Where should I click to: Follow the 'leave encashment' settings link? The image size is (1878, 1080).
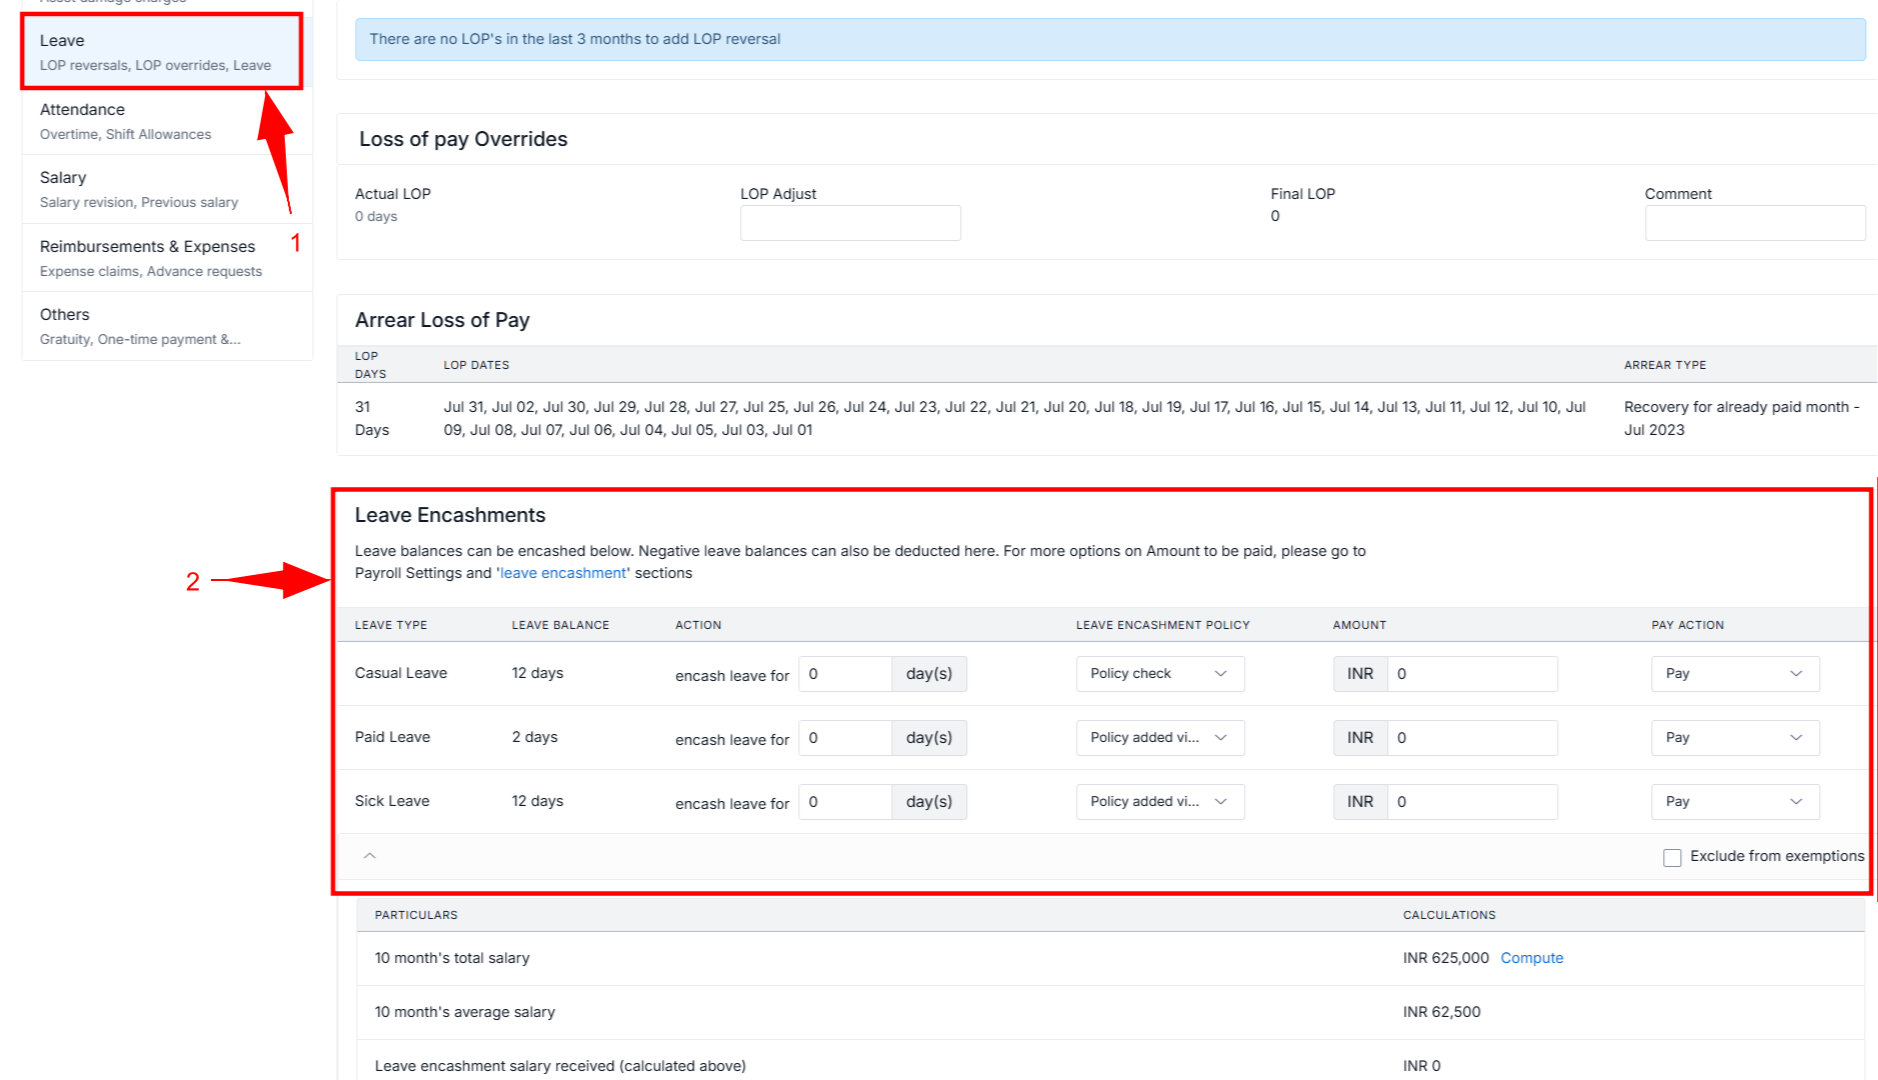[x=563, y=573]
